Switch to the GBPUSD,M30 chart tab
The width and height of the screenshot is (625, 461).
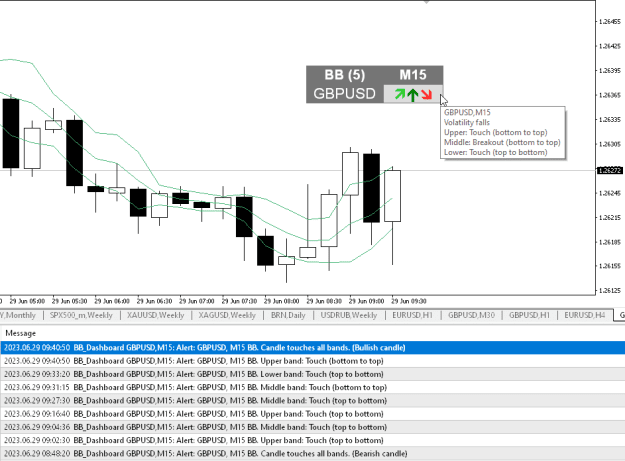(471, 315)
